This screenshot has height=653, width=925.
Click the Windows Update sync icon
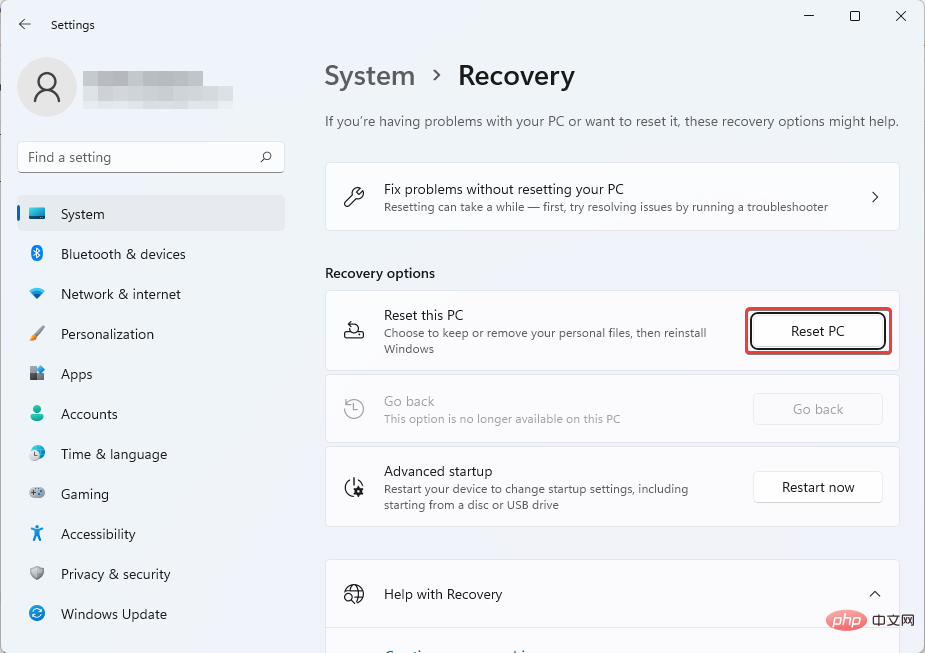point(37,613)
